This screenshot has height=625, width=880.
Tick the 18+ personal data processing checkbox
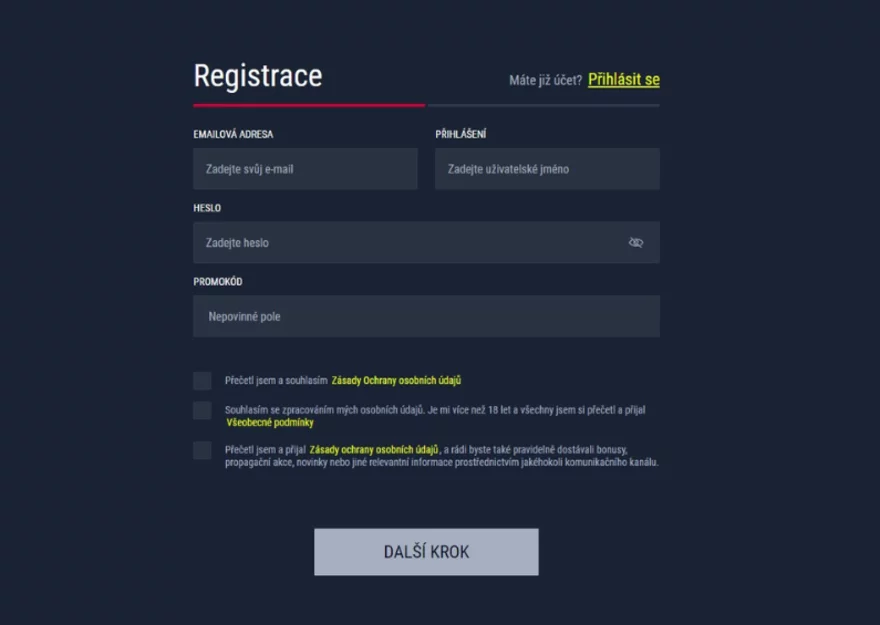click(203, 411)
